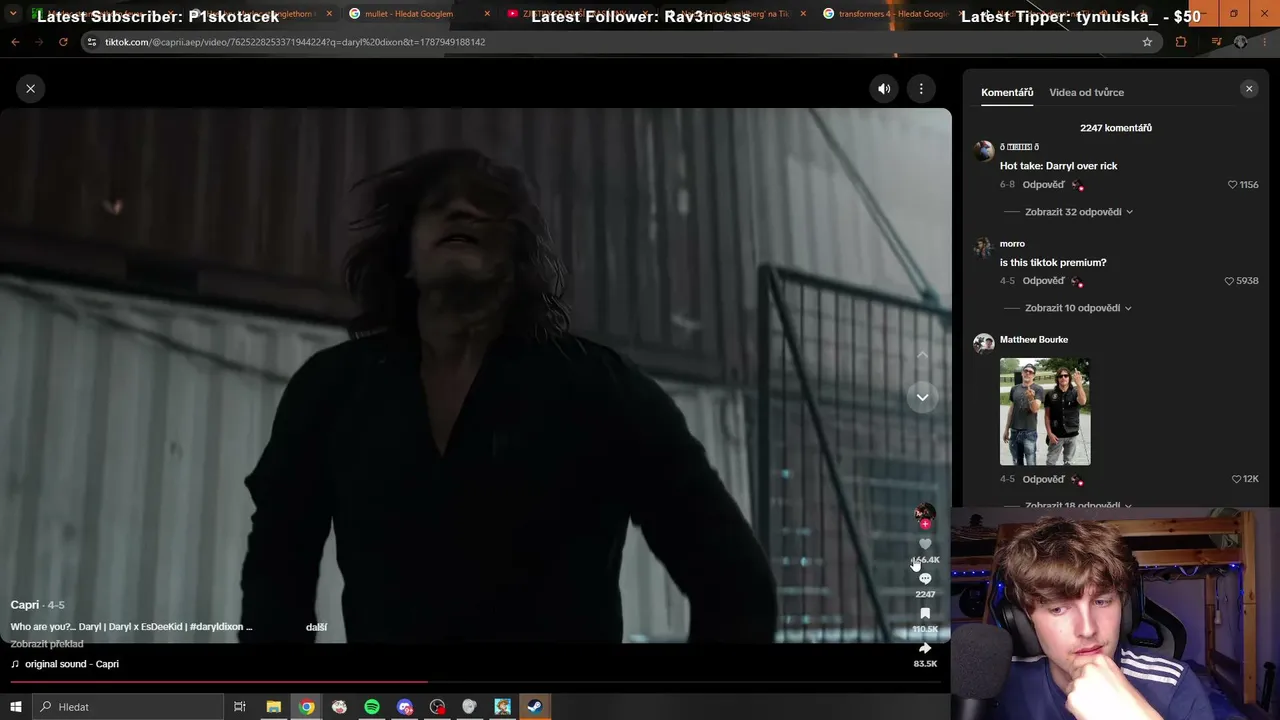The height and width of the screenshot is (720, 1280).
Task: Expand 32 replies under Darryl over rick
Action: (1078, 212)
